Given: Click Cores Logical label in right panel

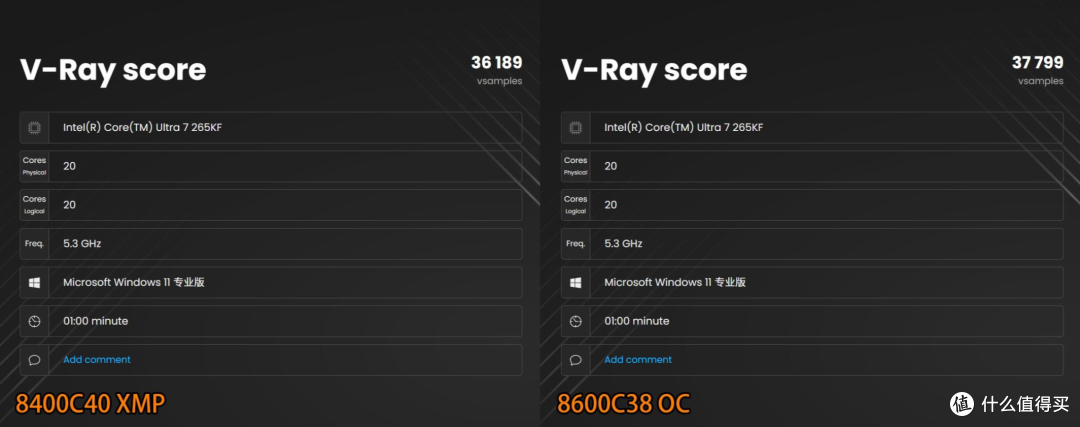Looking at the screenshot, I should [576, 205].
